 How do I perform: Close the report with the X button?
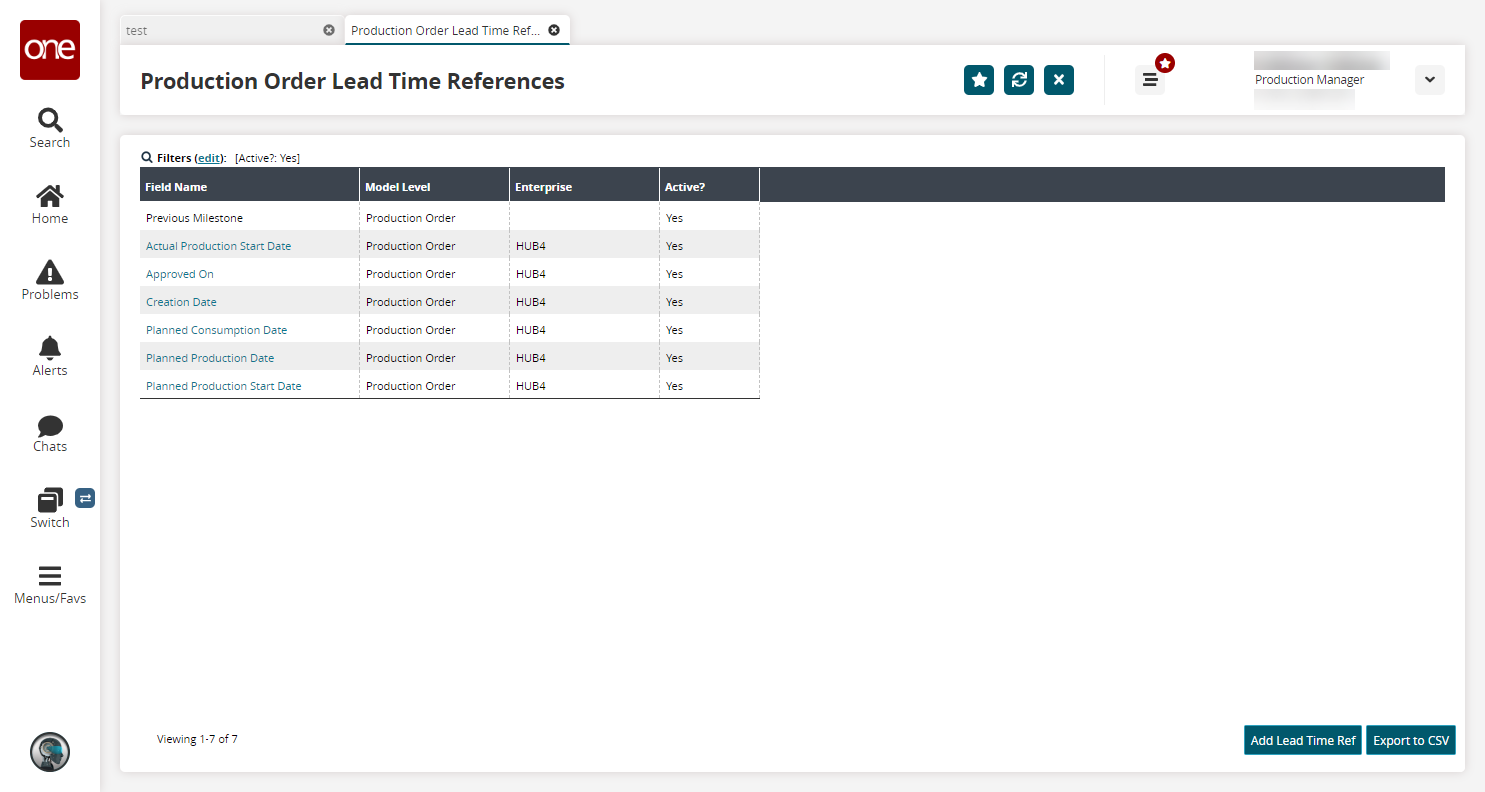click(1059, 80)
